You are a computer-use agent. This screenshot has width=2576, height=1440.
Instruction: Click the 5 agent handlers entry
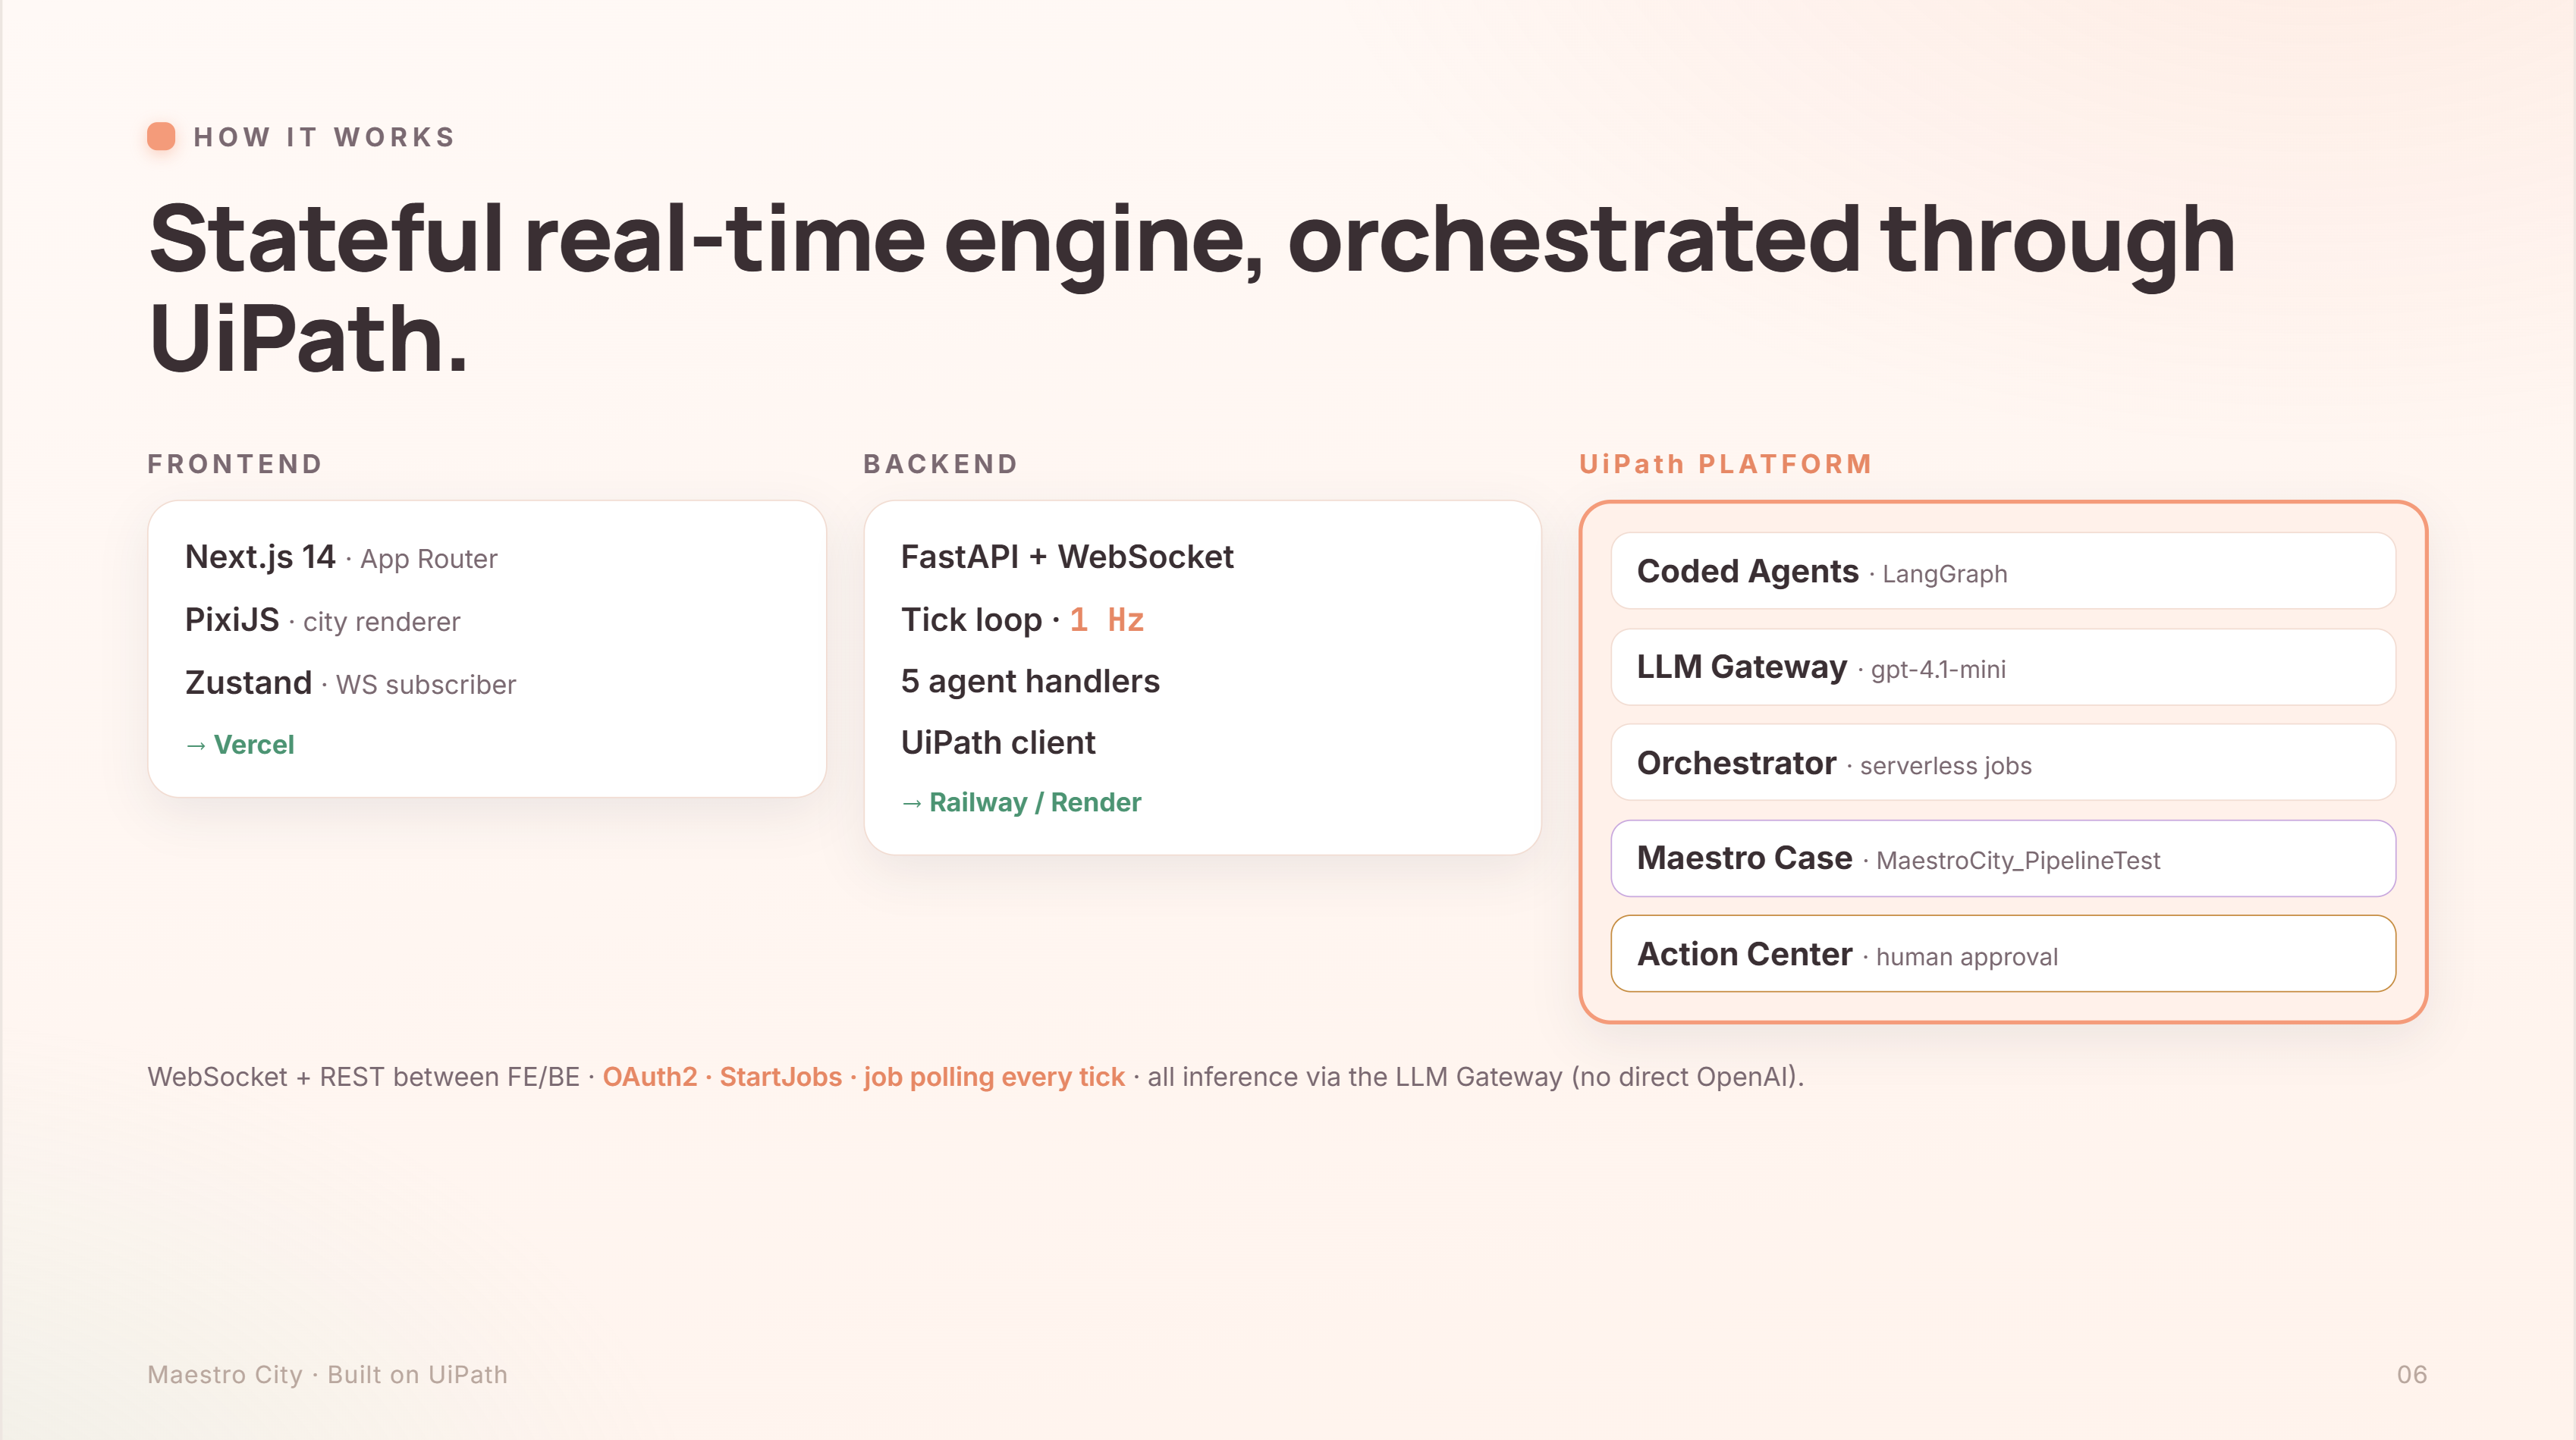point(1030,682)
